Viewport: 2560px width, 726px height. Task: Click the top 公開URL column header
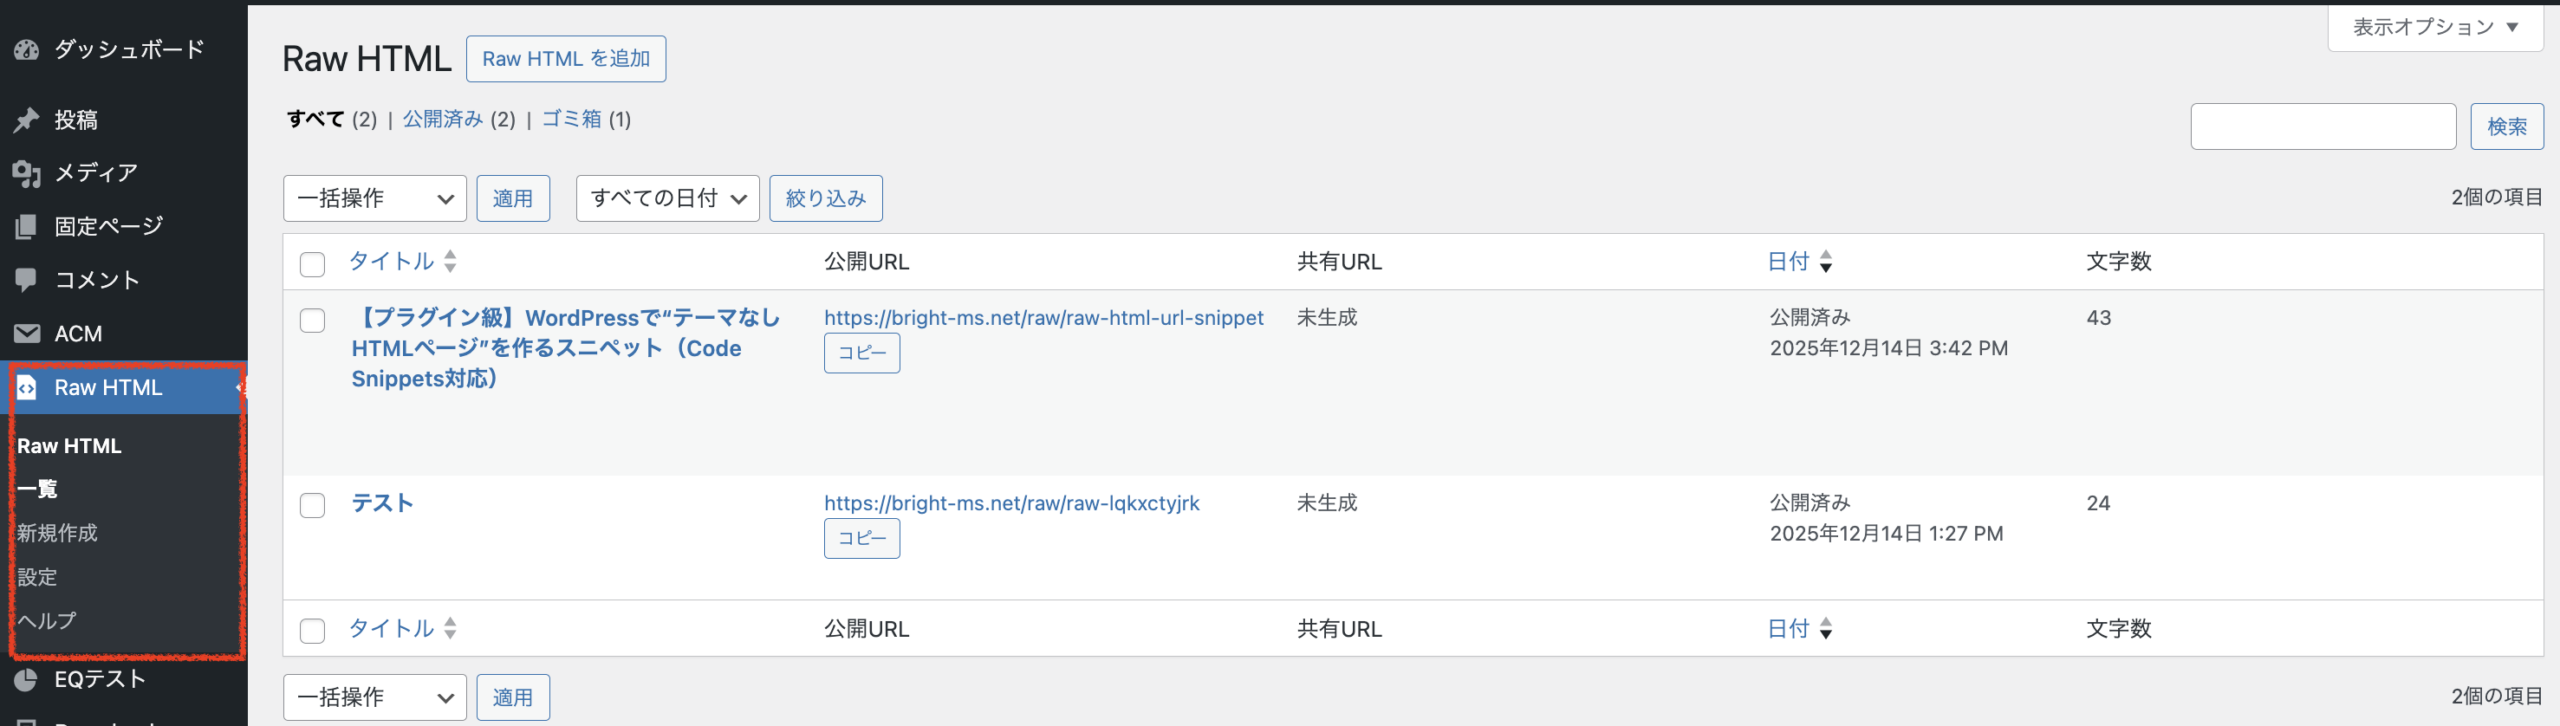tap(867, 262)
